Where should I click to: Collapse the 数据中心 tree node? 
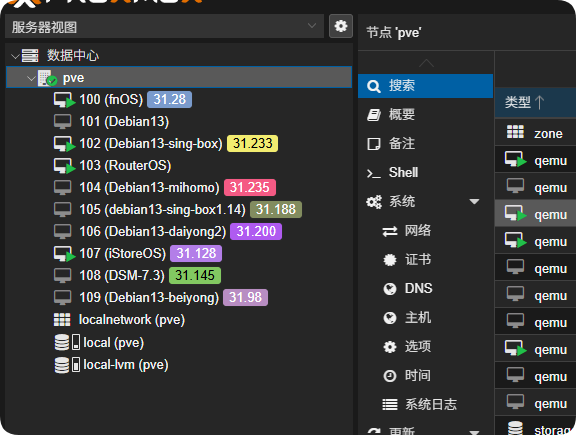[x=15, y=56]
